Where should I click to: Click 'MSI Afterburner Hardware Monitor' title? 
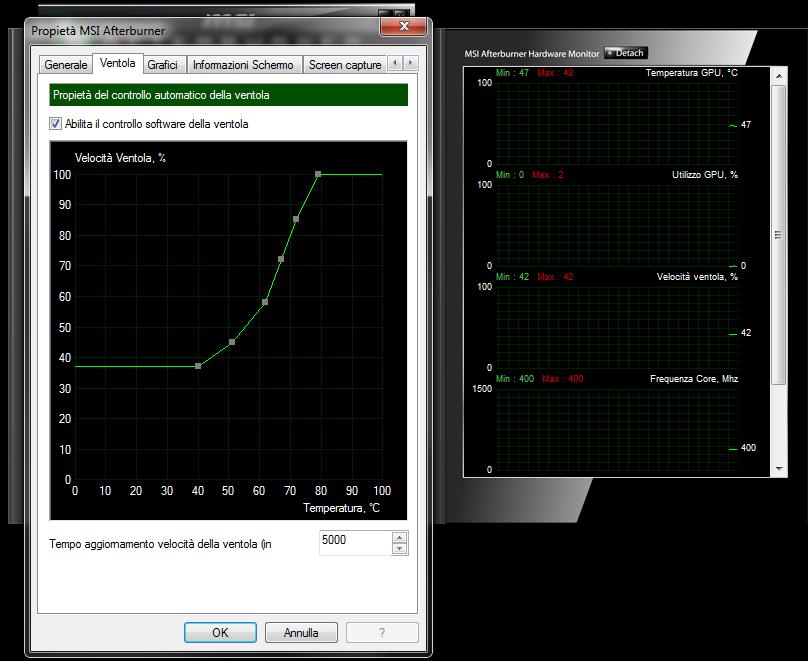point(531,54)
